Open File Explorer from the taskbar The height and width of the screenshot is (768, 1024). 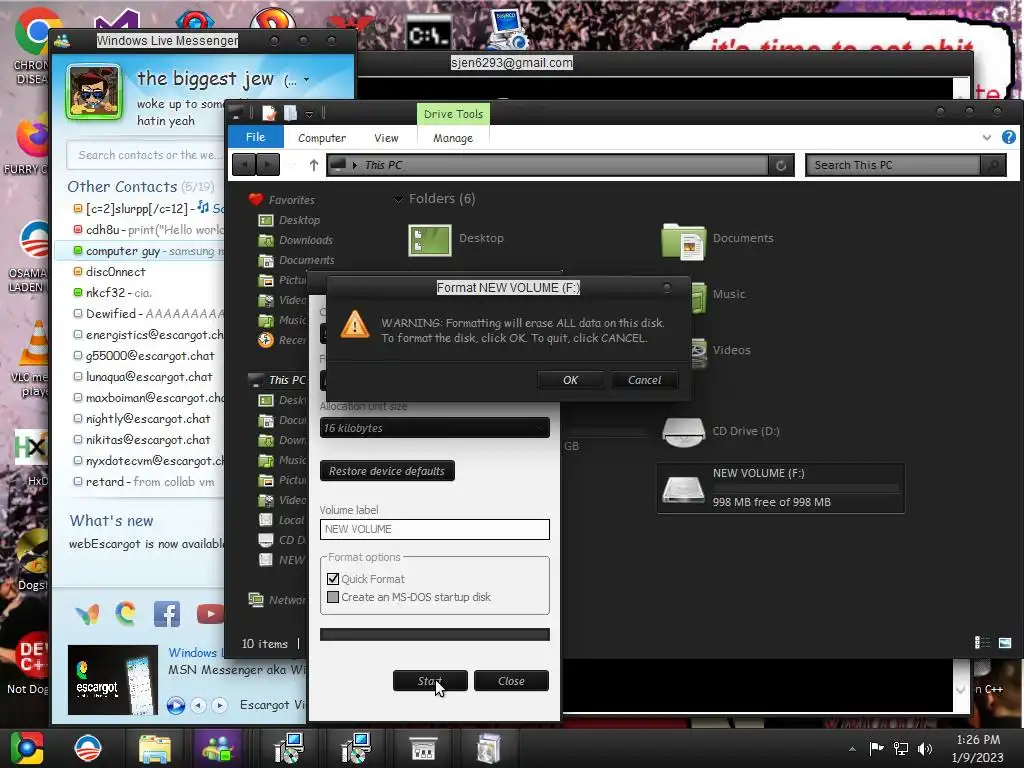(155, 748)
